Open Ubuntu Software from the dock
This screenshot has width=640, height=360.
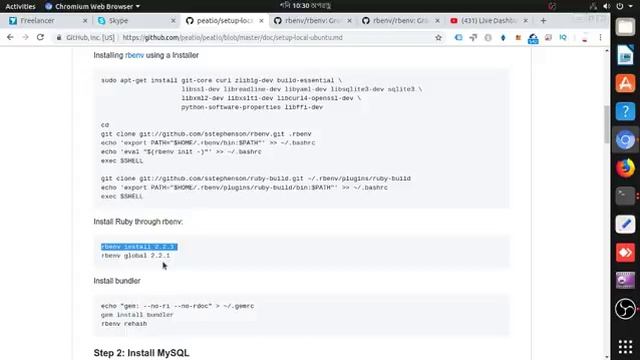[625, 83]
